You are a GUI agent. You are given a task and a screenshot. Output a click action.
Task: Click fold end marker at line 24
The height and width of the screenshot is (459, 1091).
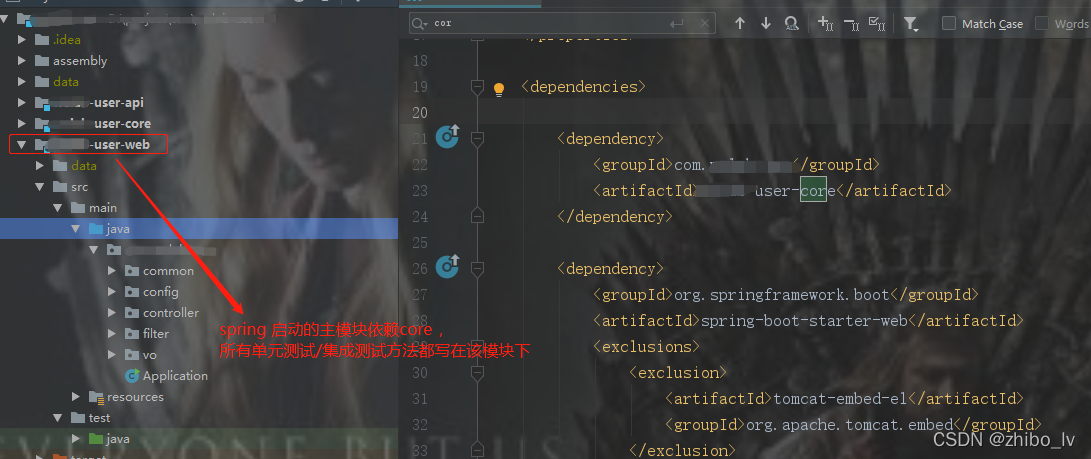[x=477, y=217]
